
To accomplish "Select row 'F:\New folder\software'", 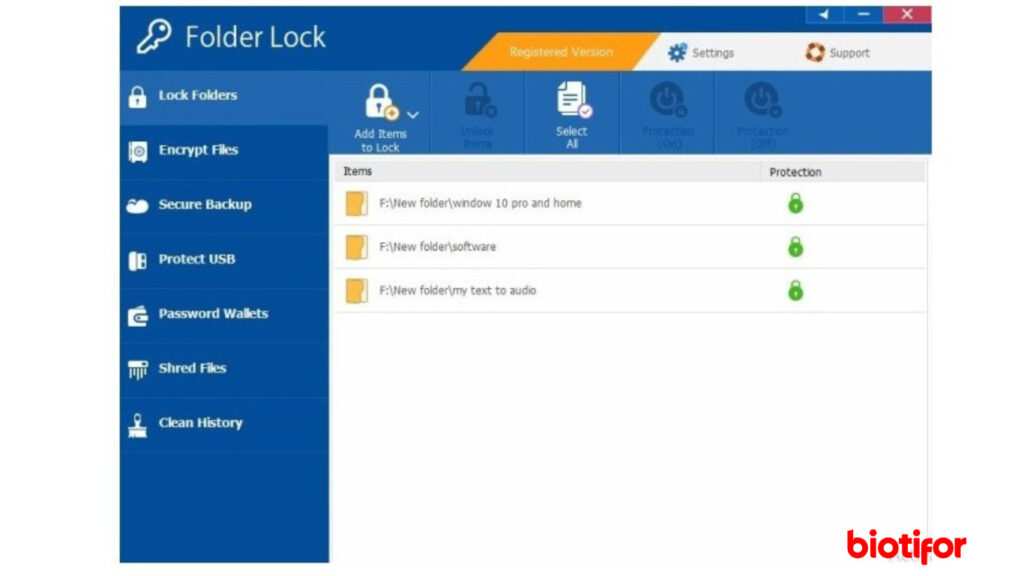I will 630,248.
